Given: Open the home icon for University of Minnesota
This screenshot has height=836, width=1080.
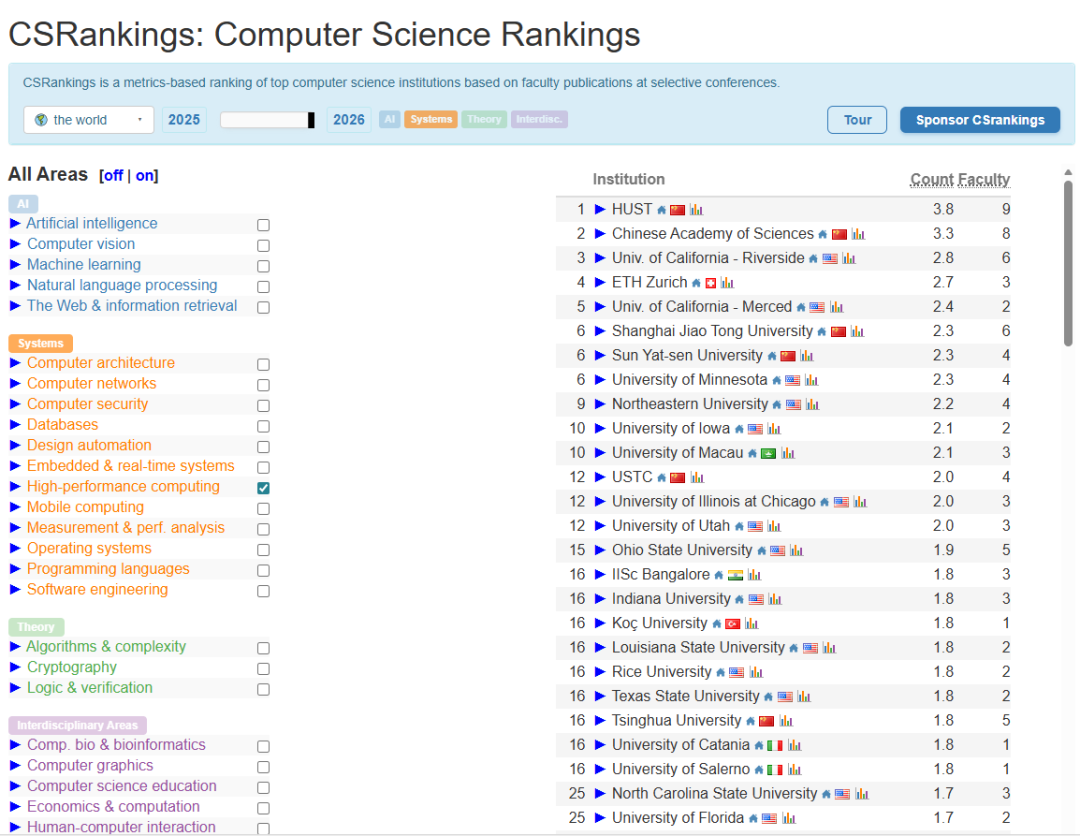Looking at the screenshot, I should click(x=776, y=380).
